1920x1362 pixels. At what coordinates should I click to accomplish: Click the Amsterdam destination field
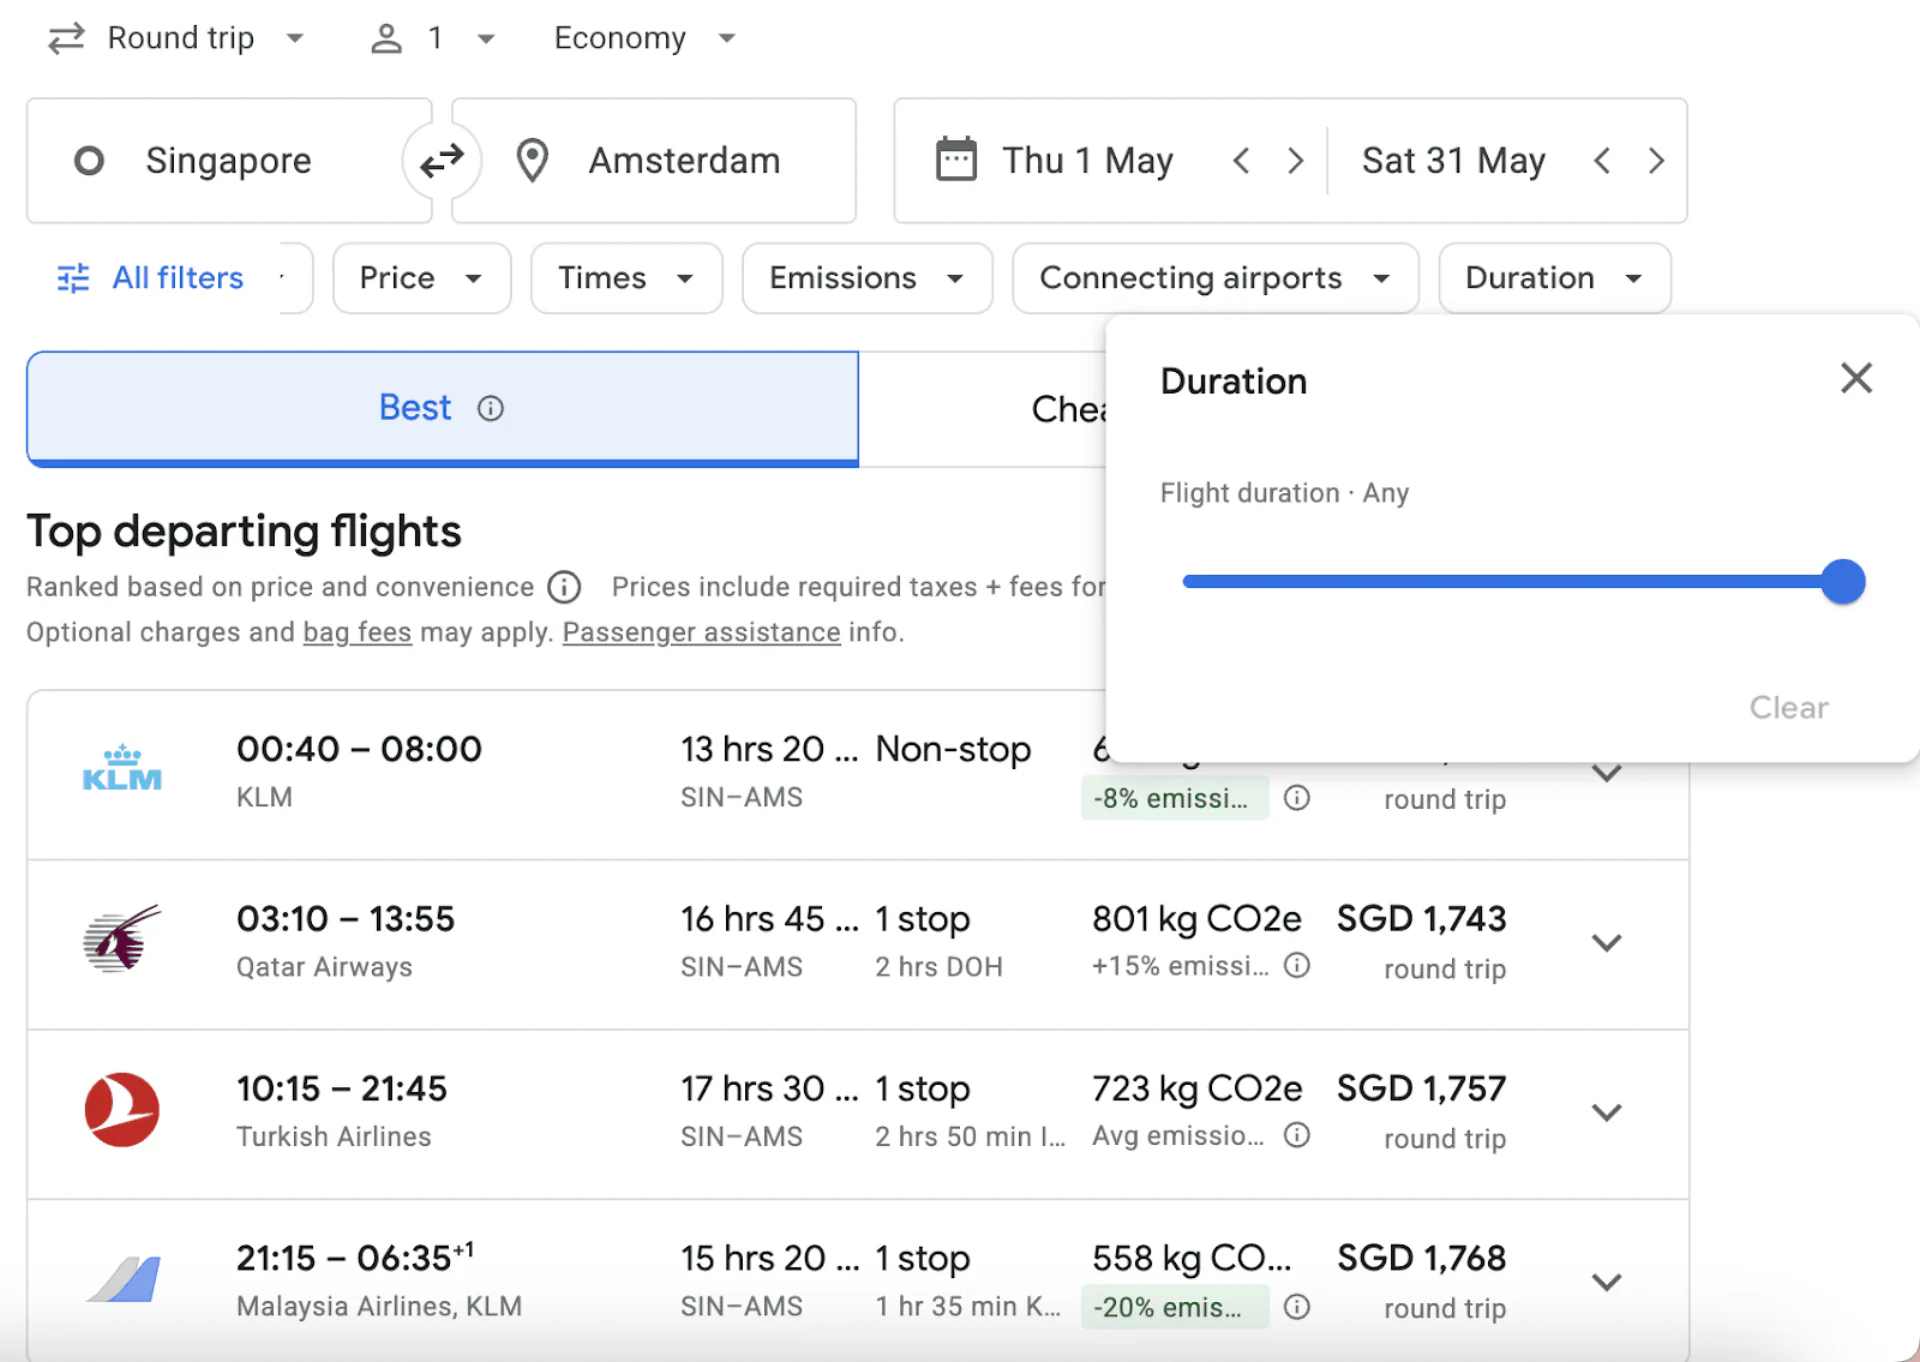tap(683, 160)
